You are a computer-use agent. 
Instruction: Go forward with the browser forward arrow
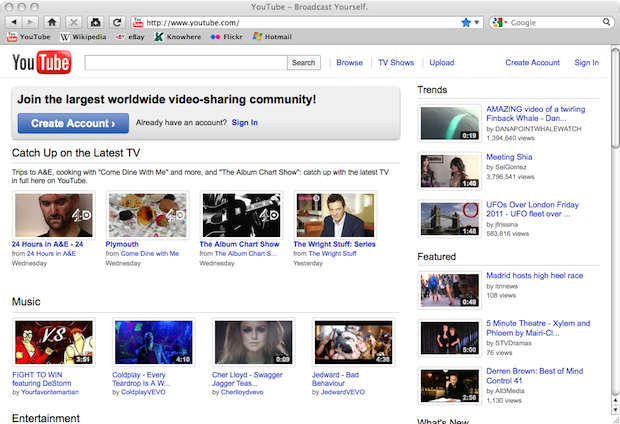[30, 22]
